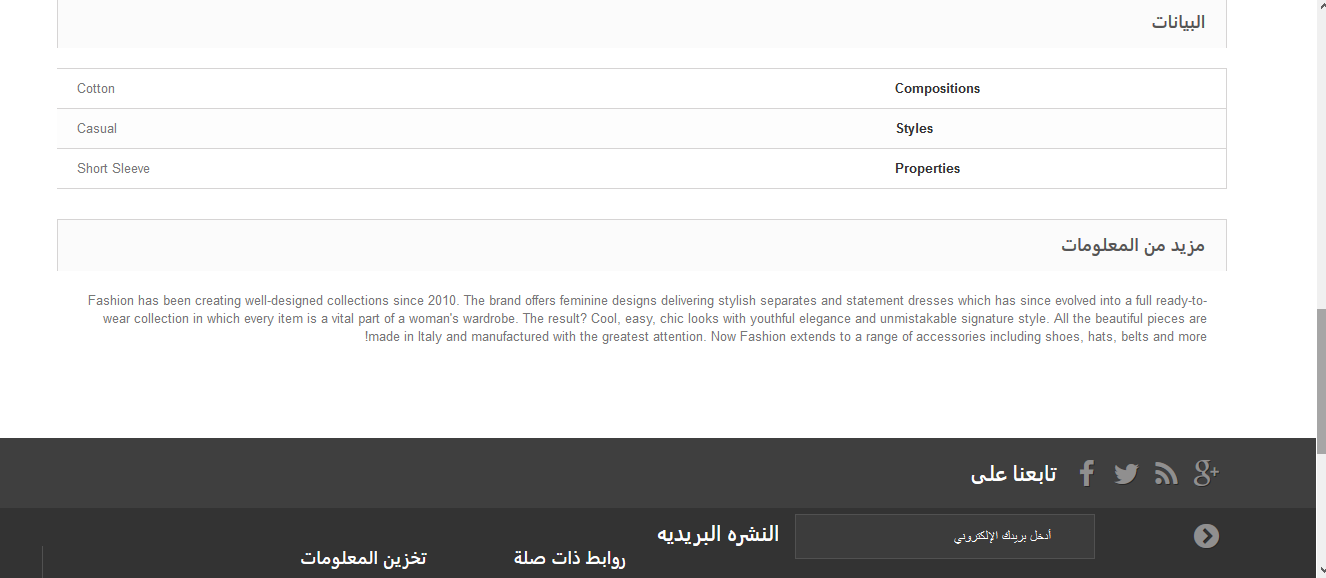Click the البيانات section heading

click(x=1178, y=22)
